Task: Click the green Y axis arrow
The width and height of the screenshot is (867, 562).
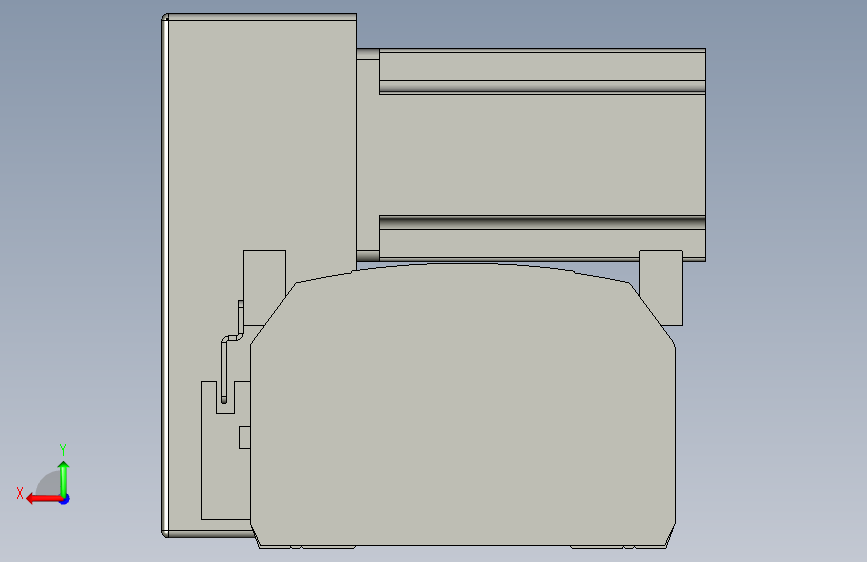Action: (x=64, y=479)
